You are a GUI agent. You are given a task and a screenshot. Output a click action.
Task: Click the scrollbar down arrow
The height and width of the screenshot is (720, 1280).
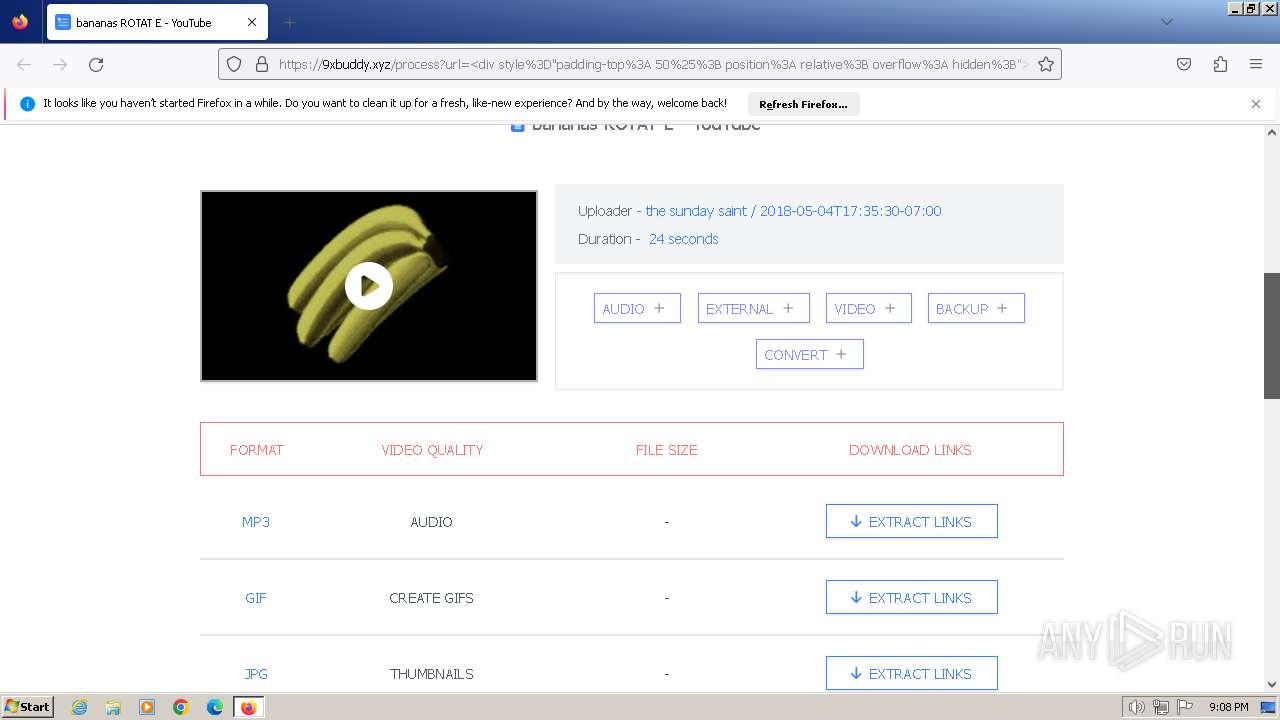[1272, 684]
